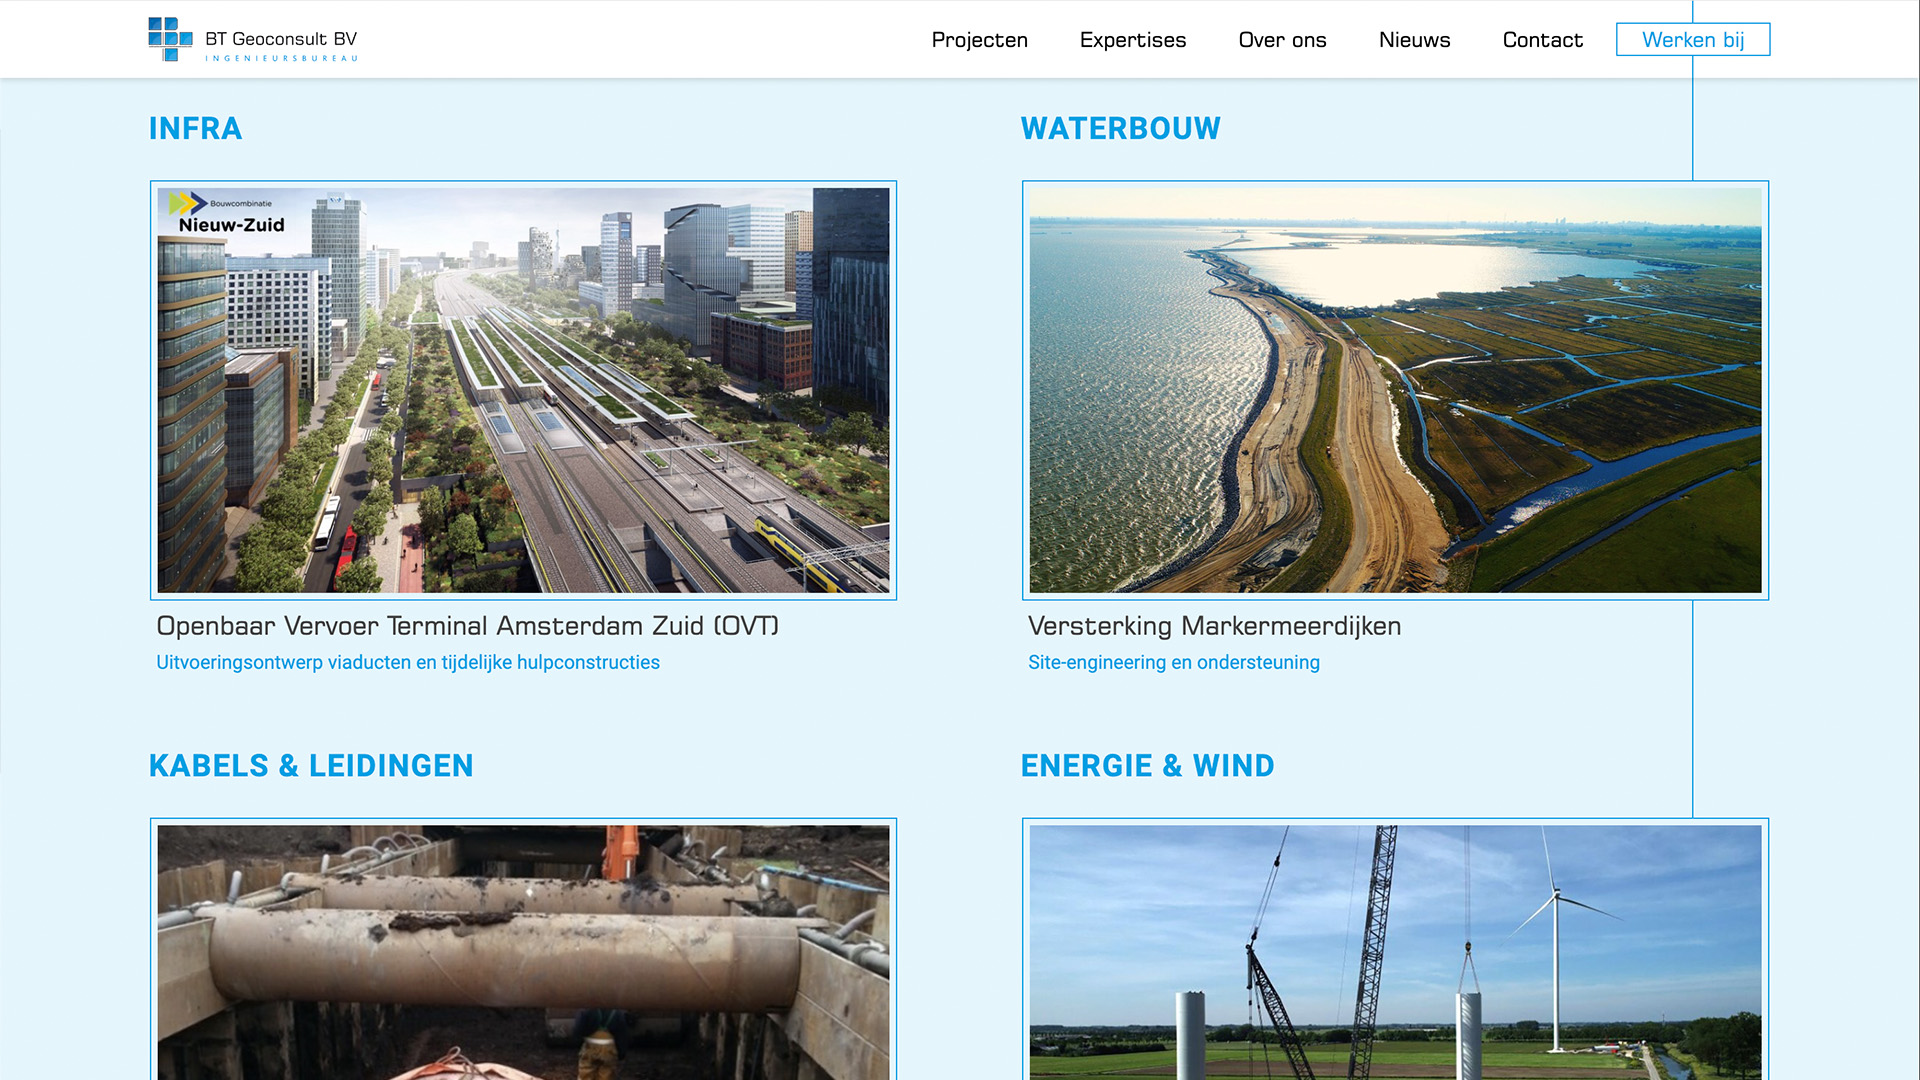Screen dimensions: 1920x1080
Task: Click title Openbaar Vervoer Terminal Amsterdam Zuid (OVT)
Action: click(x=467, y=626)
